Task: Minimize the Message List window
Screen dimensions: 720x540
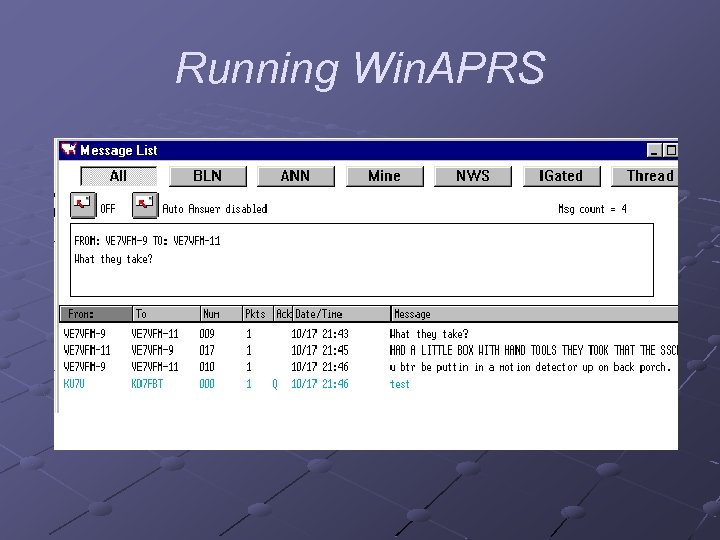Action: 654,150
